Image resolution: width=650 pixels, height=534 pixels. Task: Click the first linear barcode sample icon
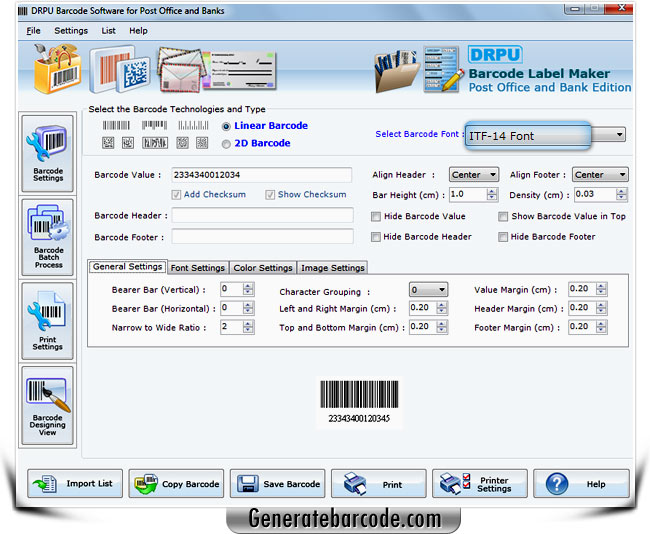tap(116, 125)
